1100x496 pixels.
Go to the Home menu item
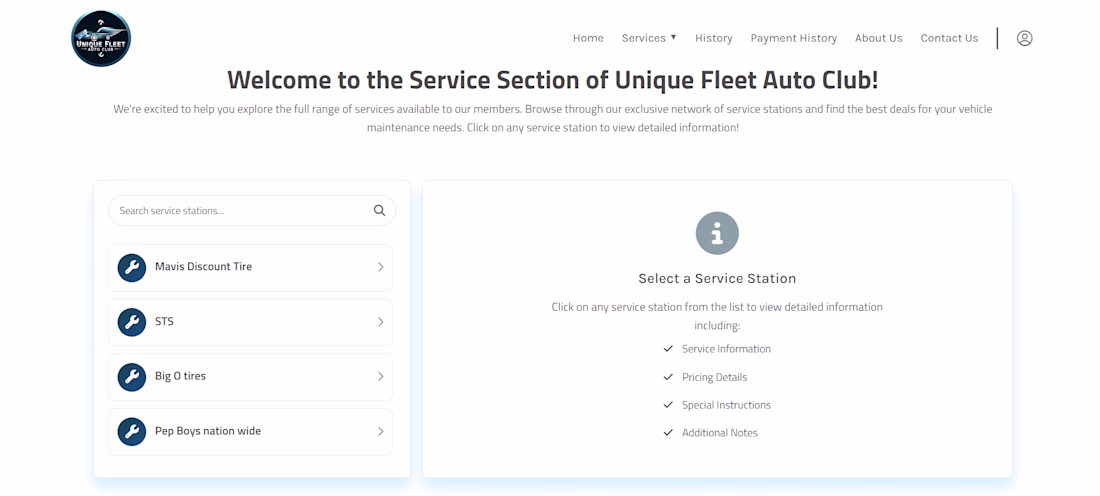pyautogui.click(x=588, y=38)
